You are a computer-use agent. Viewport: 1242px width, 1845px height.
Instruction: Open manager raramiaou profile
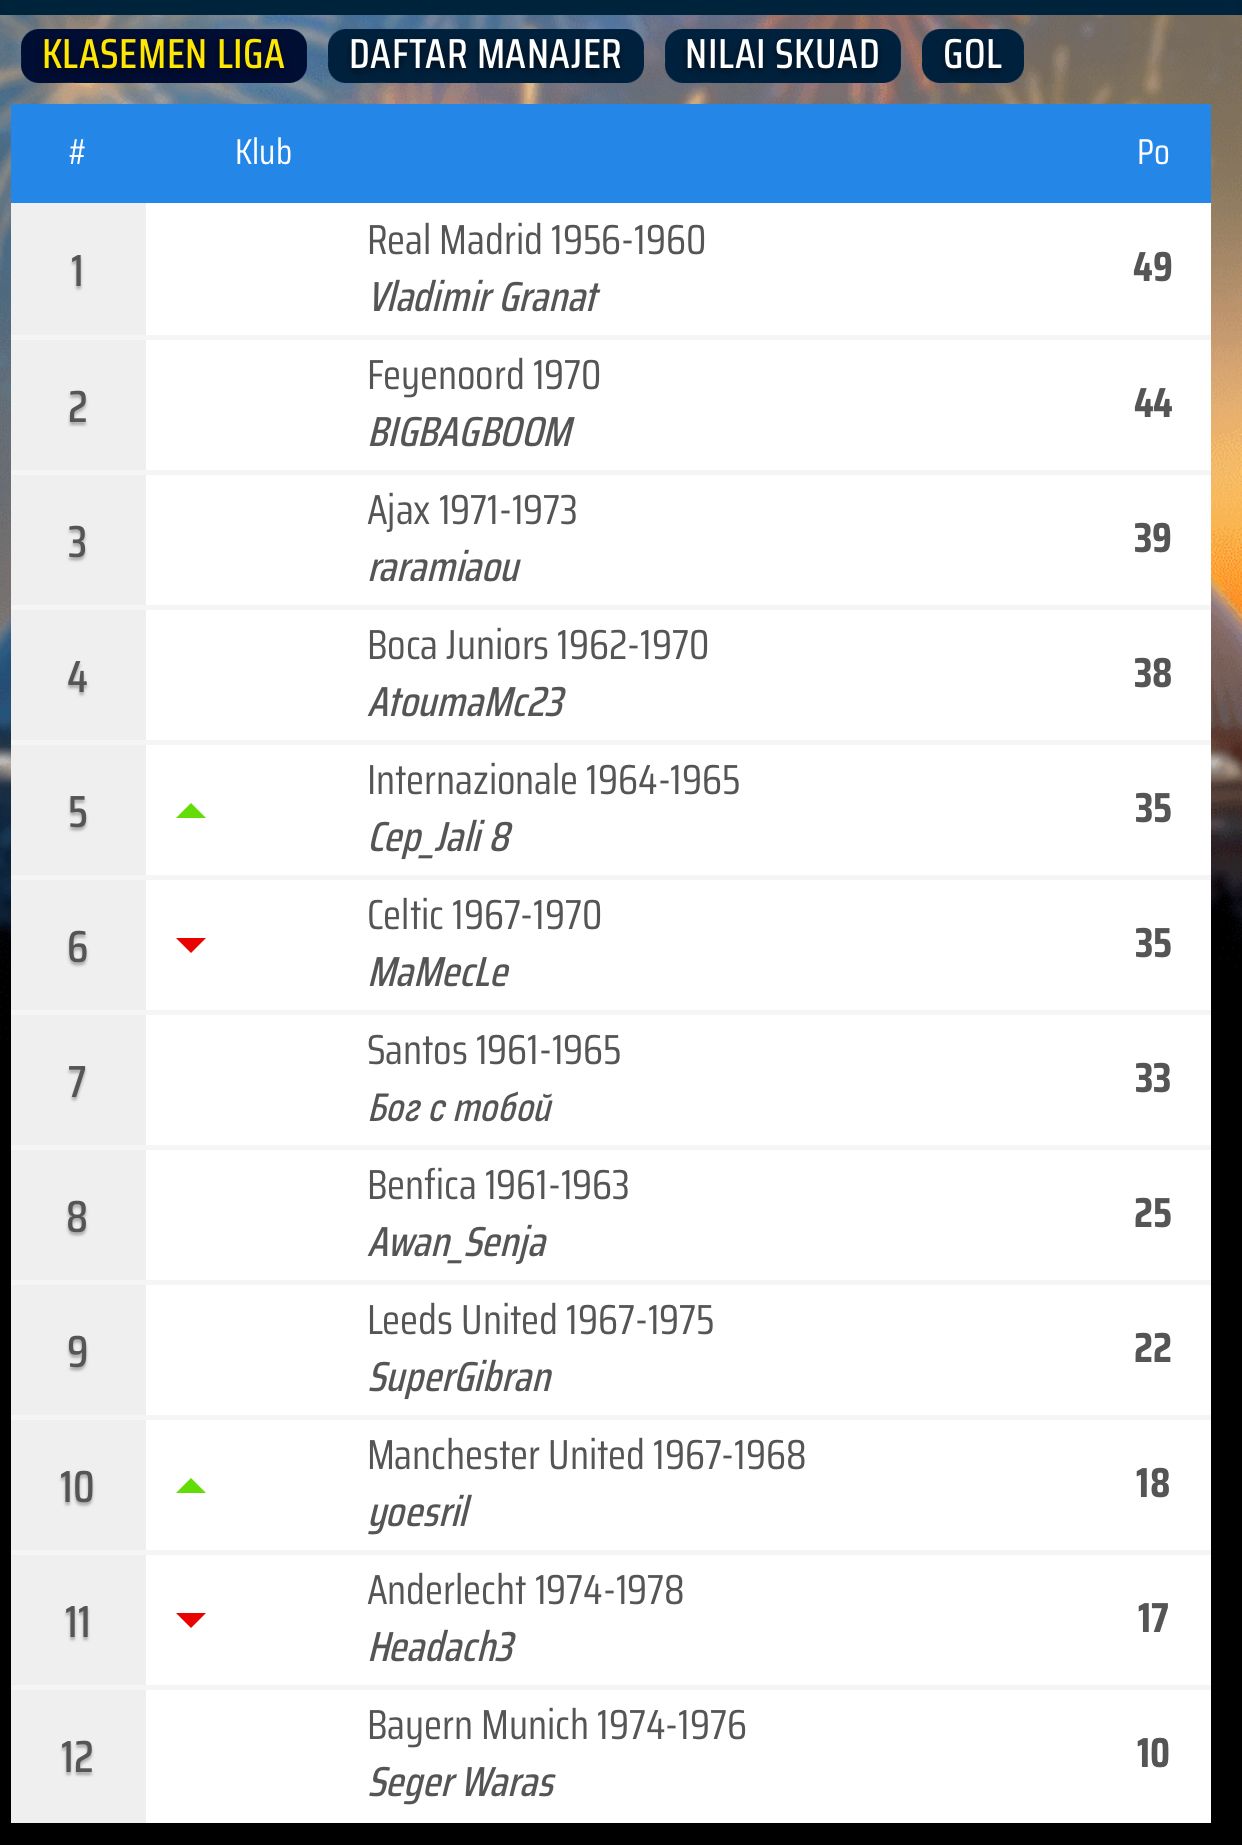(444, 568)
